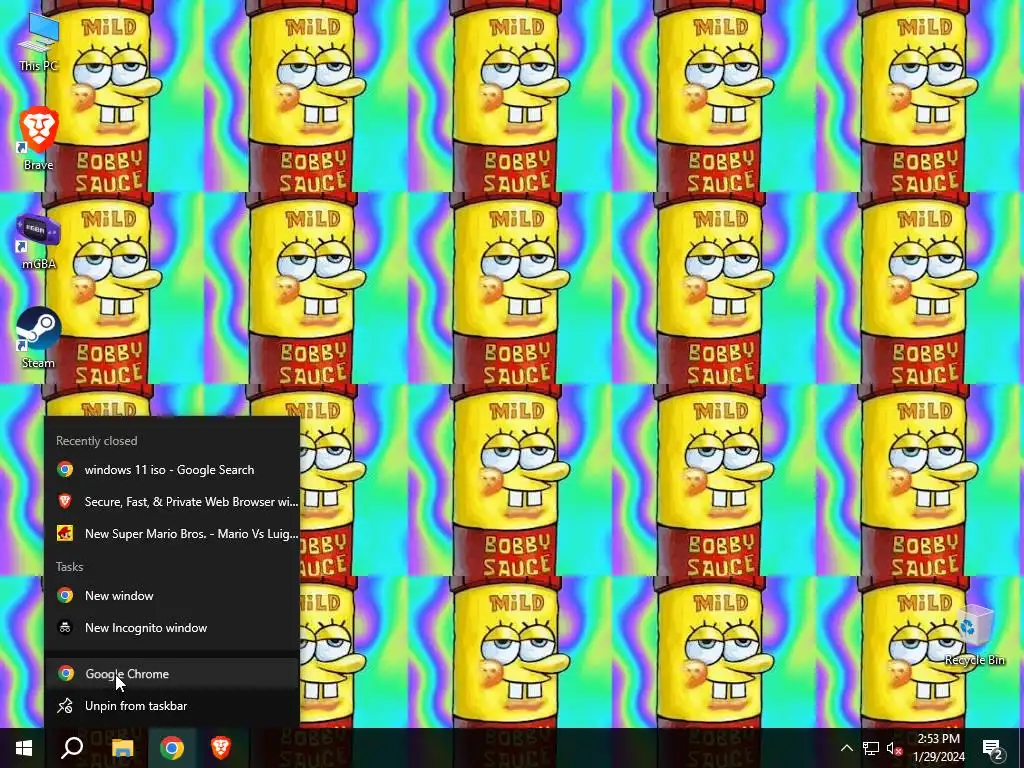This screenshot has width=1024, height=768.
Task: Select New Incognito window task
Action: tap(172, 628)
